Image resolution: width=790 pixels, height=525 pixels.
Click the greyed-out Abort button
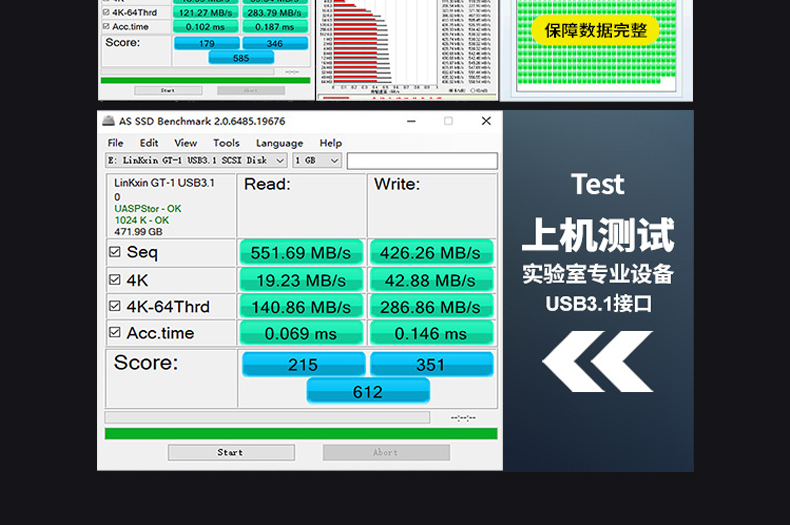click(385, 453)
